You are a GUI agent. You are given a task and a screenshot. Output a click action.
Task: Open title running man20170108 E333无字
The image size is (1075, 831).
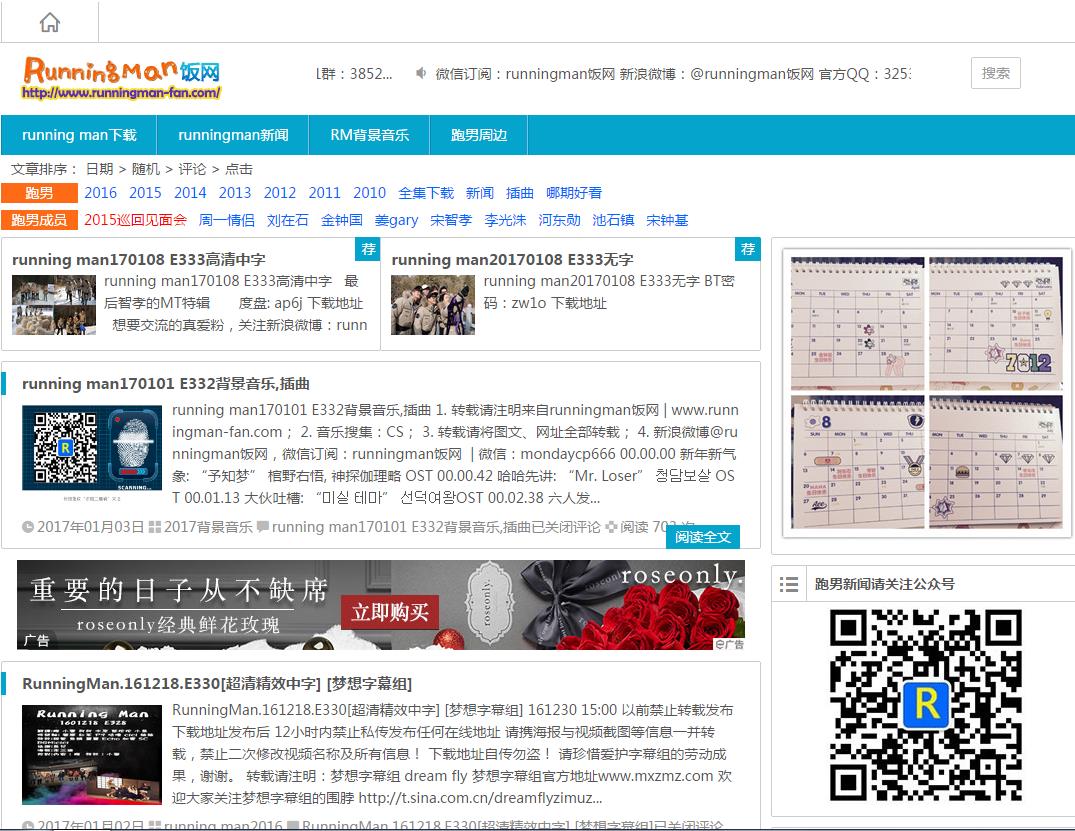[512, 260]
